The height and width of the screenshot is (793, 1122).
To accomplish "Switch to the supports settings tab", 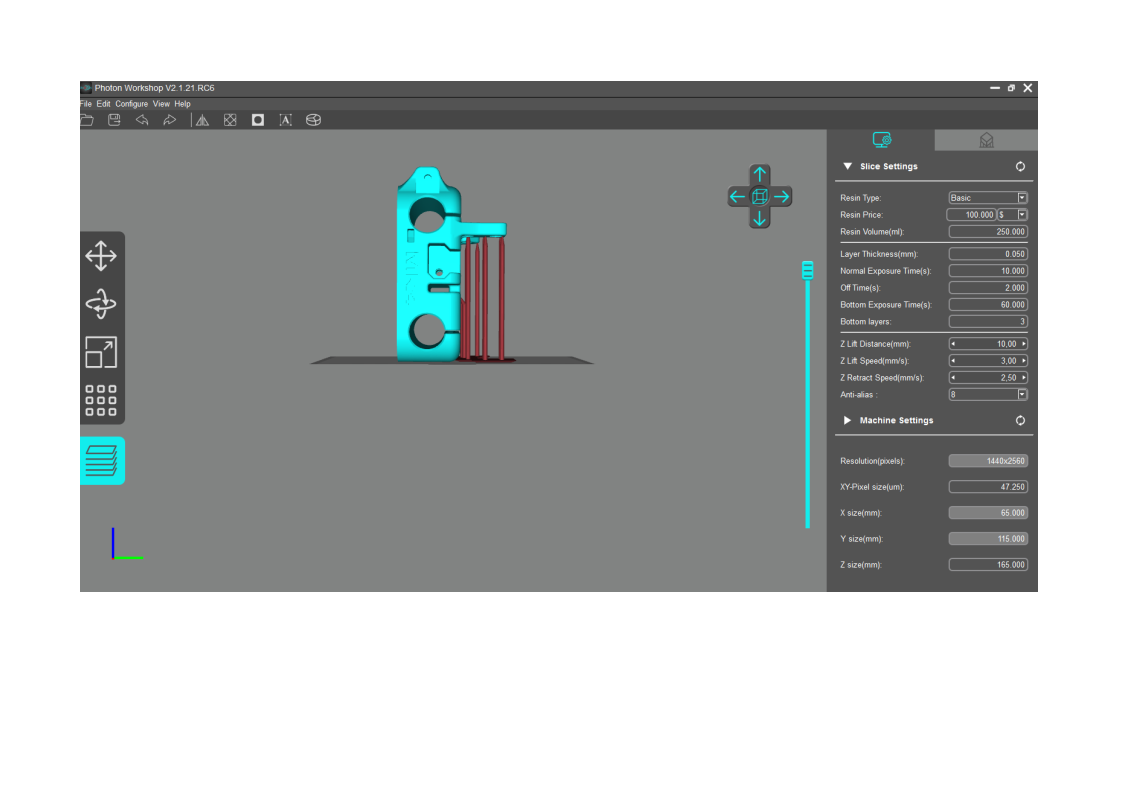I will coord(986,140).
